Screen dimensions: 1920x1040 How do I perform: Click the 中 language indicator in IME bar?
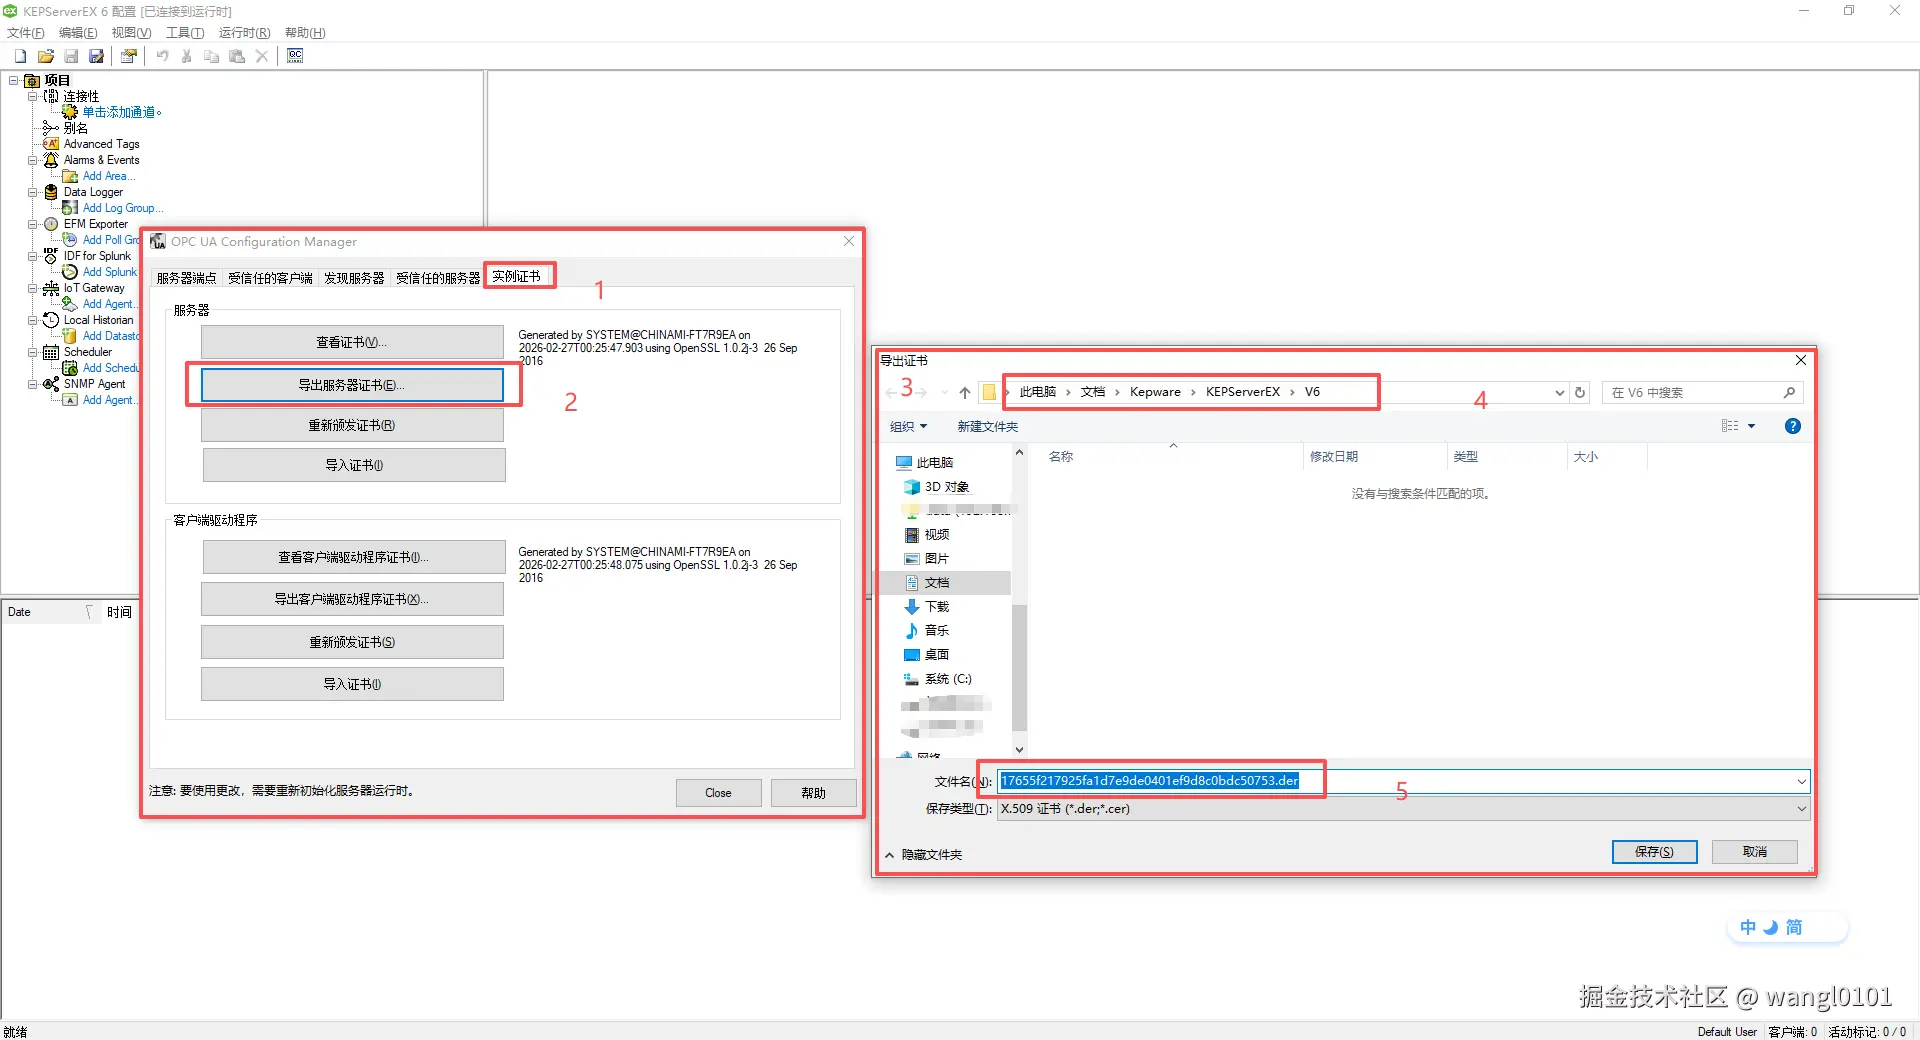pyautogui.click(x=1748, y=927)
